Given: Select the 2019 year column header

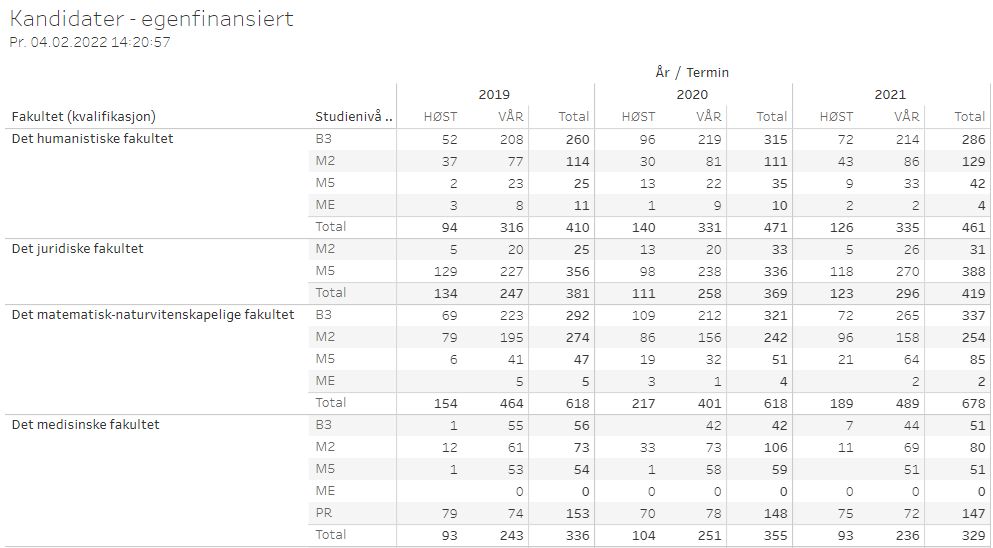Looking at the screenshot, I should 494,95.
